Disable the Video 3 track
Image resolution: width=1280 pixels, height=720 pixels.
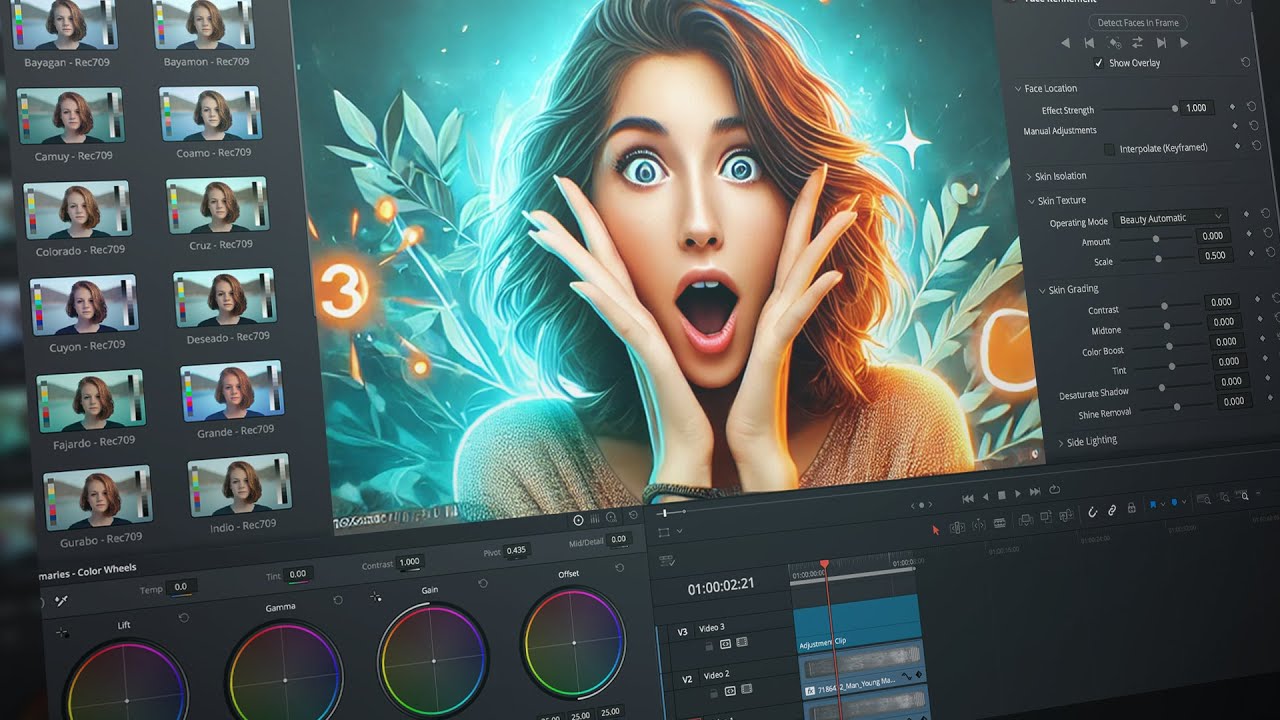(742, 642)
